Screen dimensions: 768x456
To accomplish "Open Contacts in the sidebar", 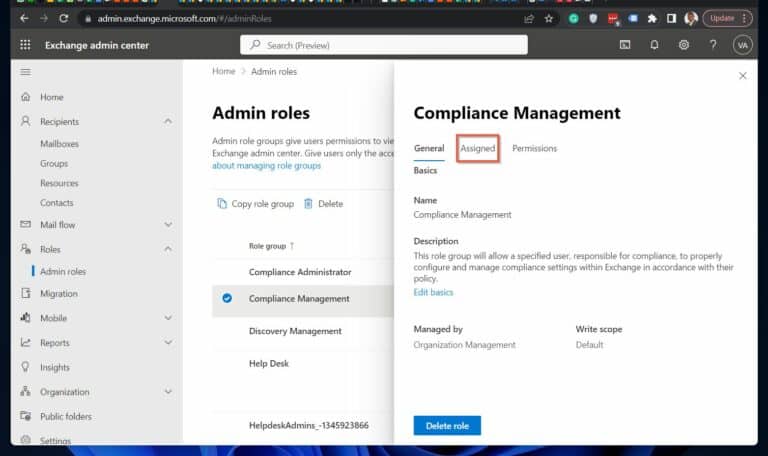I will pyautogui.click(x=56, y=203).
